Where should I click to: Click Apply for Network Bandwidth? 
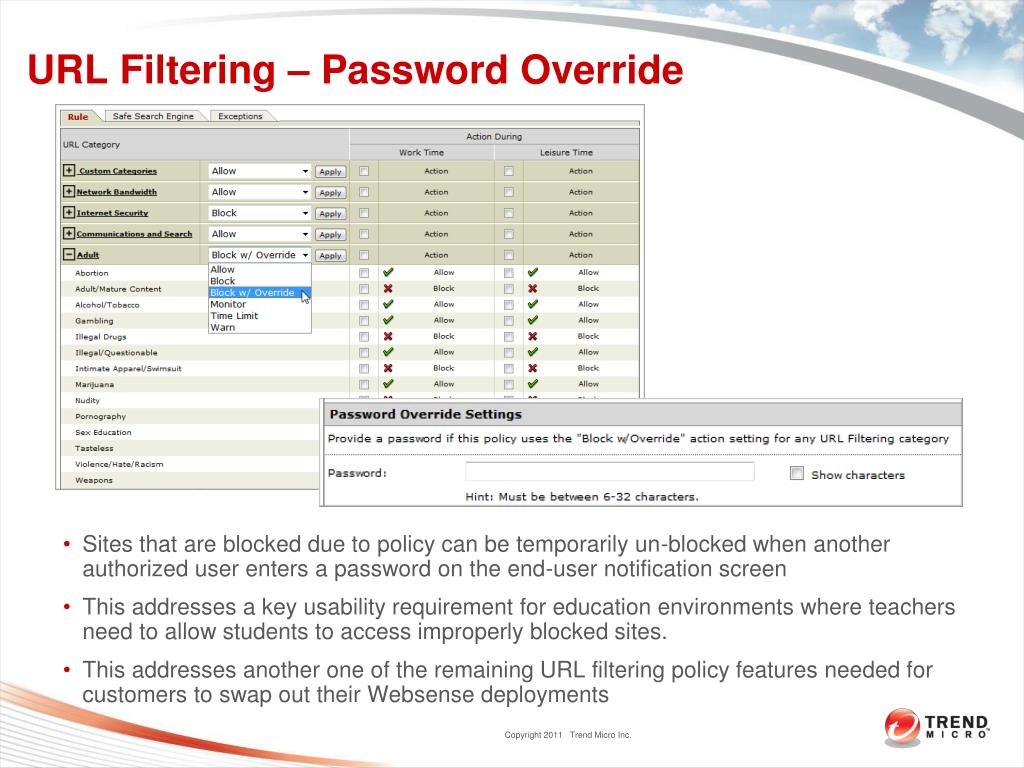pyautogui.click(x=330, y=193)
